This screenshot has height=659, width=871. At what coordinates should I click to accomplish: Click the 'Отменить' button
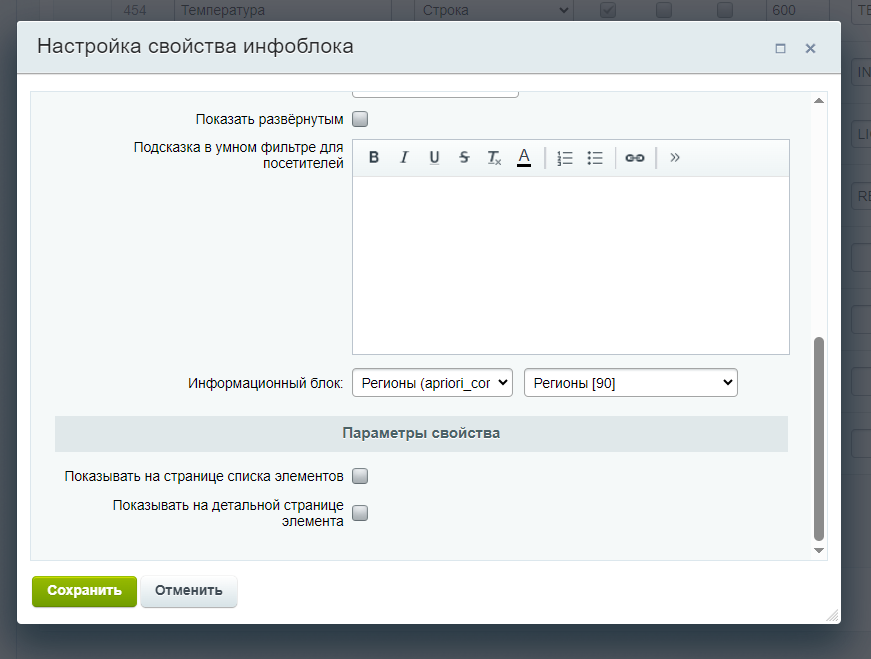pos(189,590)
